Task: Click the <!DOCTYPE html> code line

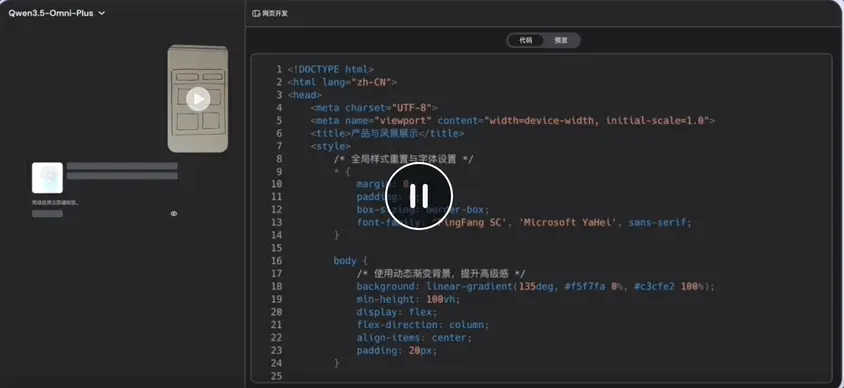Action: 330,69
